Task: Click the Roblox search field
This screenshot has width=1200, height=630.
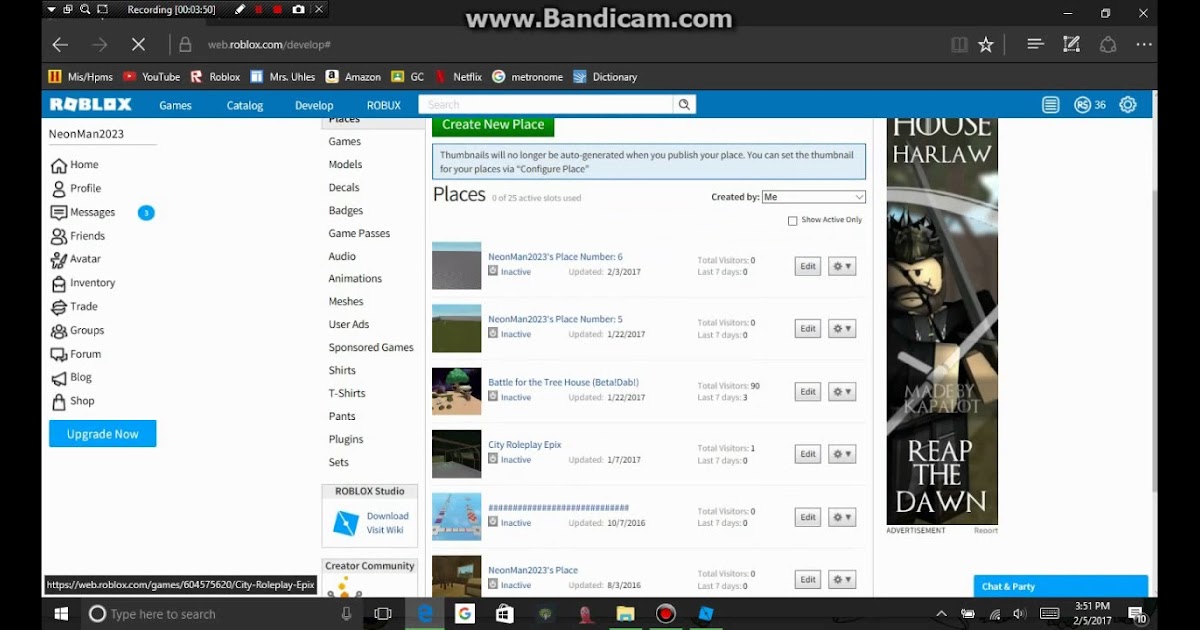Action: click(x=546, y=104)
